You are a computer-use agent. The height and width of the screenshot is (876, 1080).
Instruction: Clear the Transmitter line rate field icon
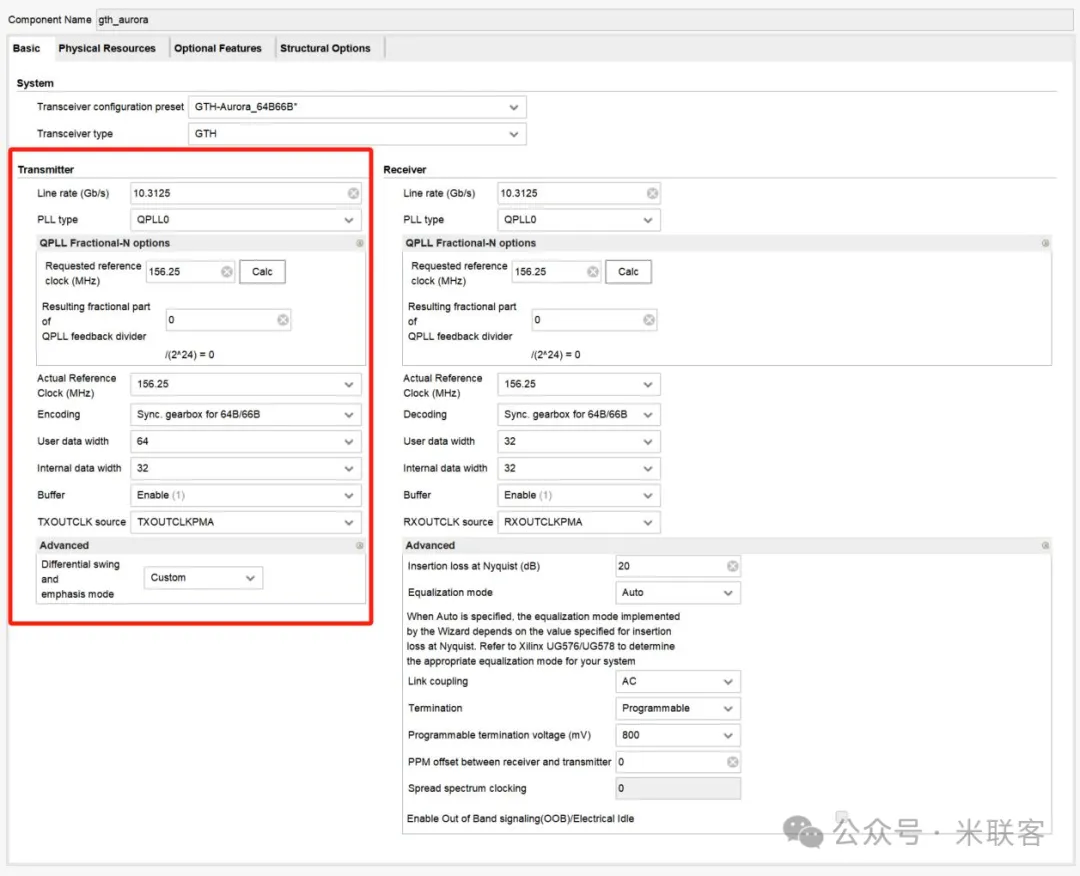(353, 194)
